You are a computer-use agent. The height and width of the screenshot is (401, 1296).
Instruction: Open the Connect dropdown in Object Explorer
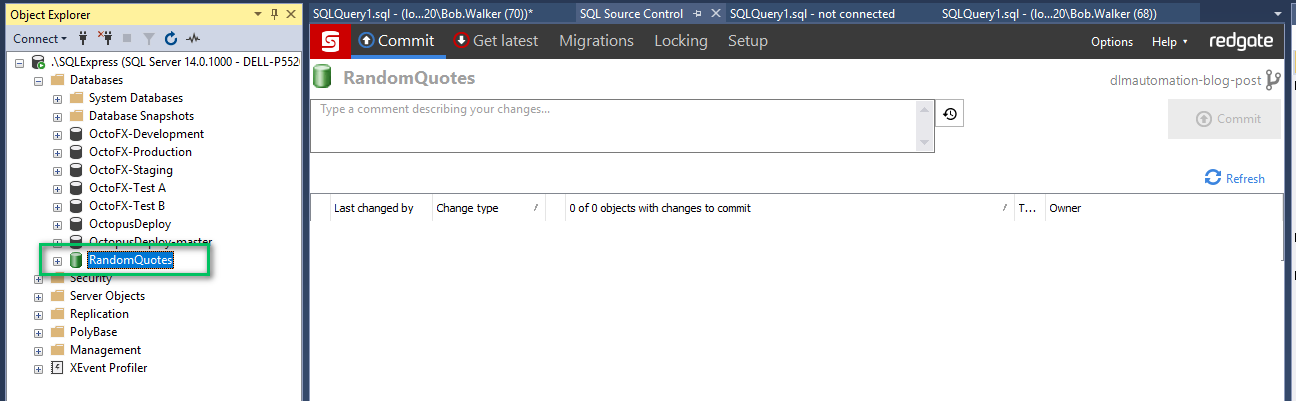(40, 39)
